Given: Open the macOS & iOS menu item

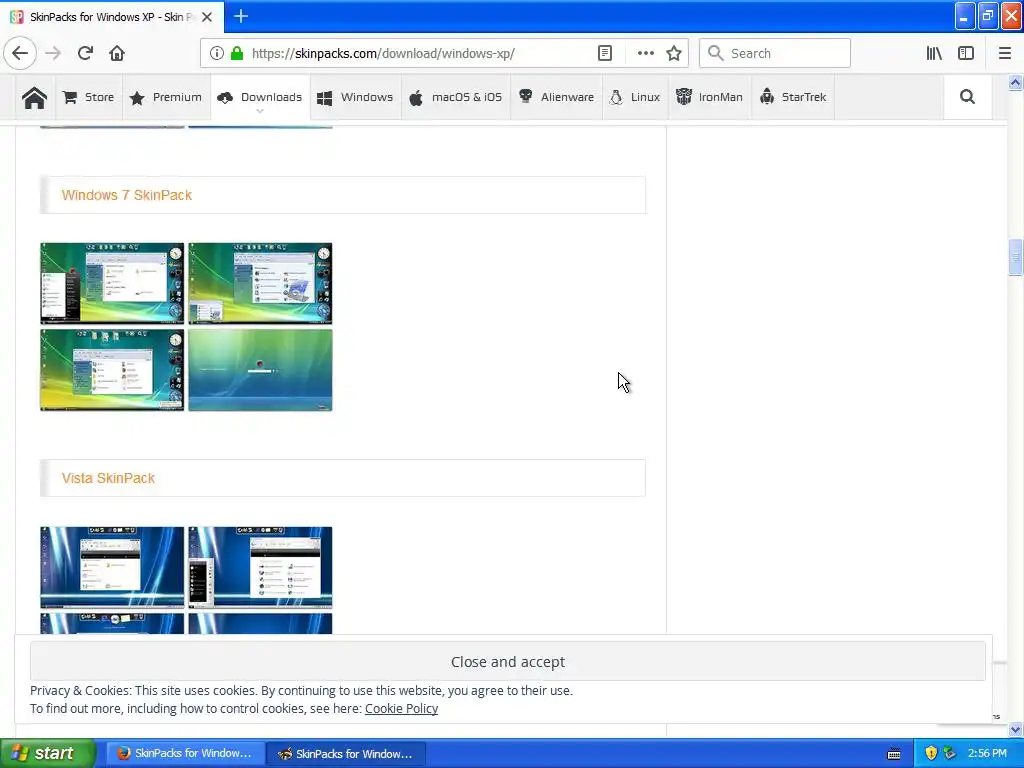Looking at the screenshot, I should tap(456, 97).
